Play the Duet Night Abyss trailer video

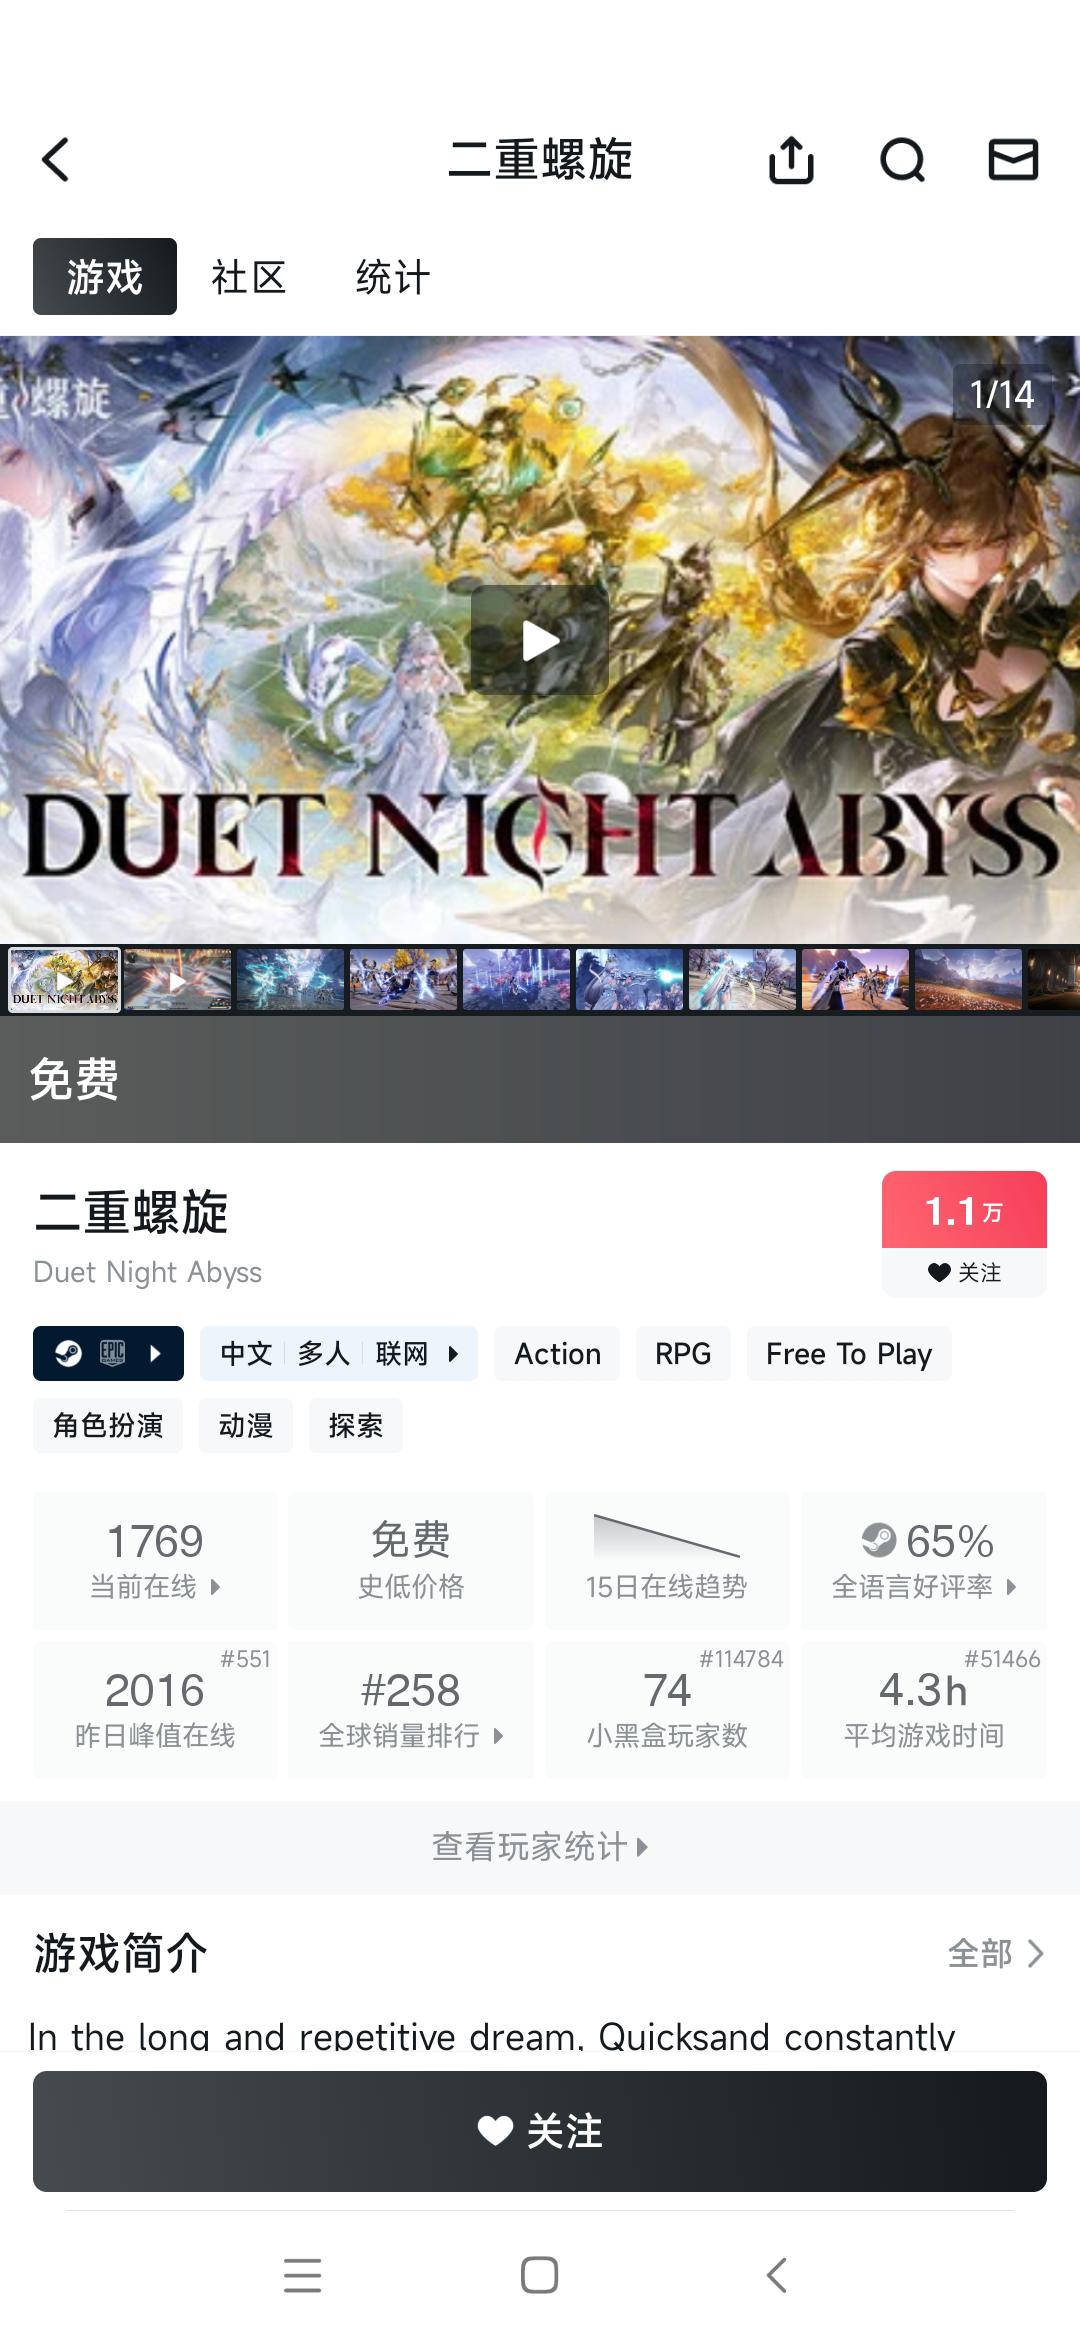coord(540,640)
